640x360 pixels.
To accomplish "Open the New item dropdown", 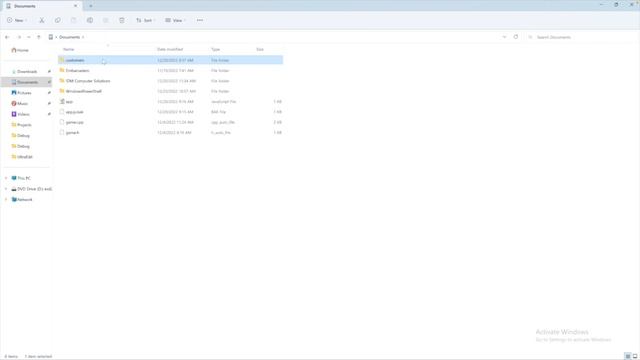I will (17, 20).
